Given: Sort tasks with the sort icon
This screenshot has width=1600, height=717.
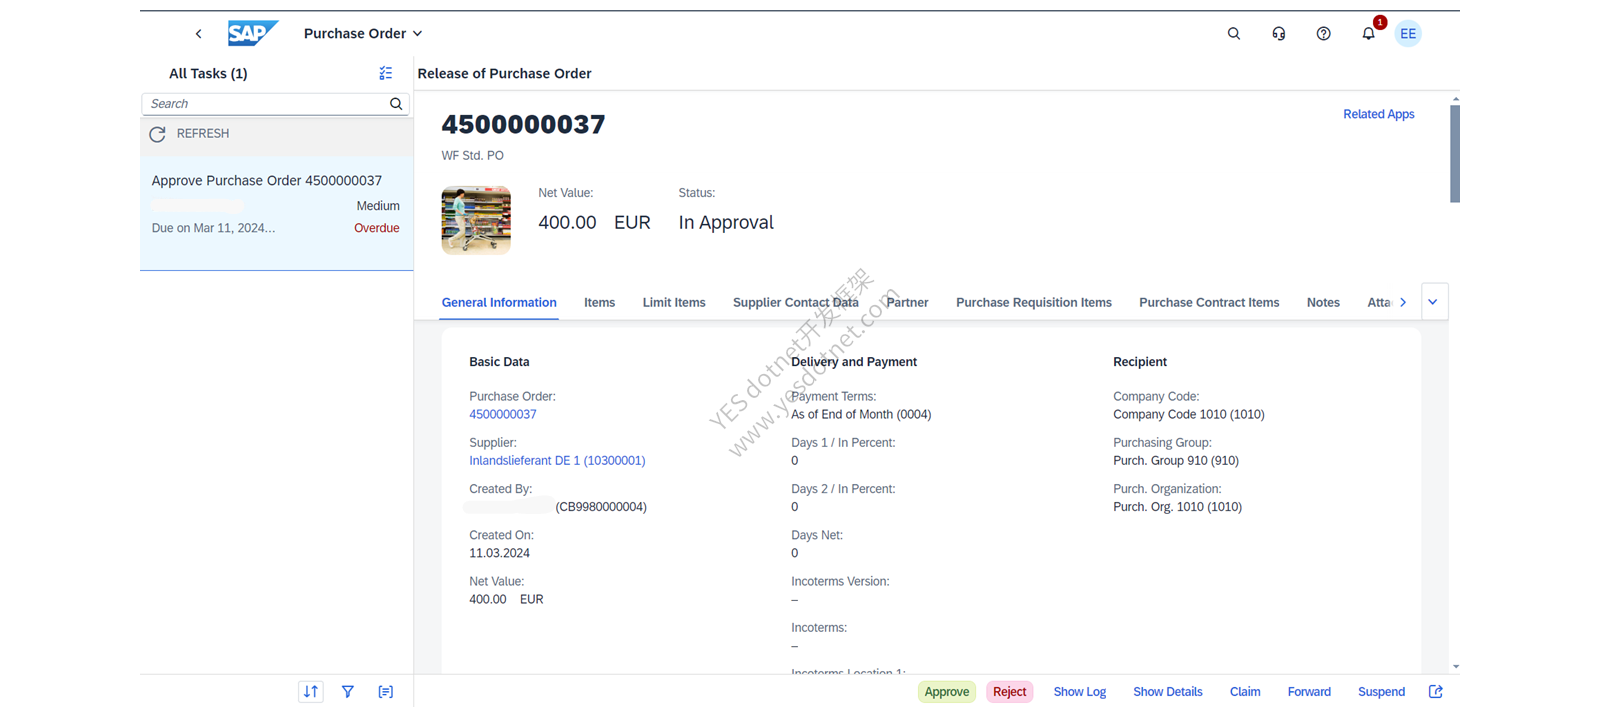Looking at the screenshot, I should click(311, 692).
